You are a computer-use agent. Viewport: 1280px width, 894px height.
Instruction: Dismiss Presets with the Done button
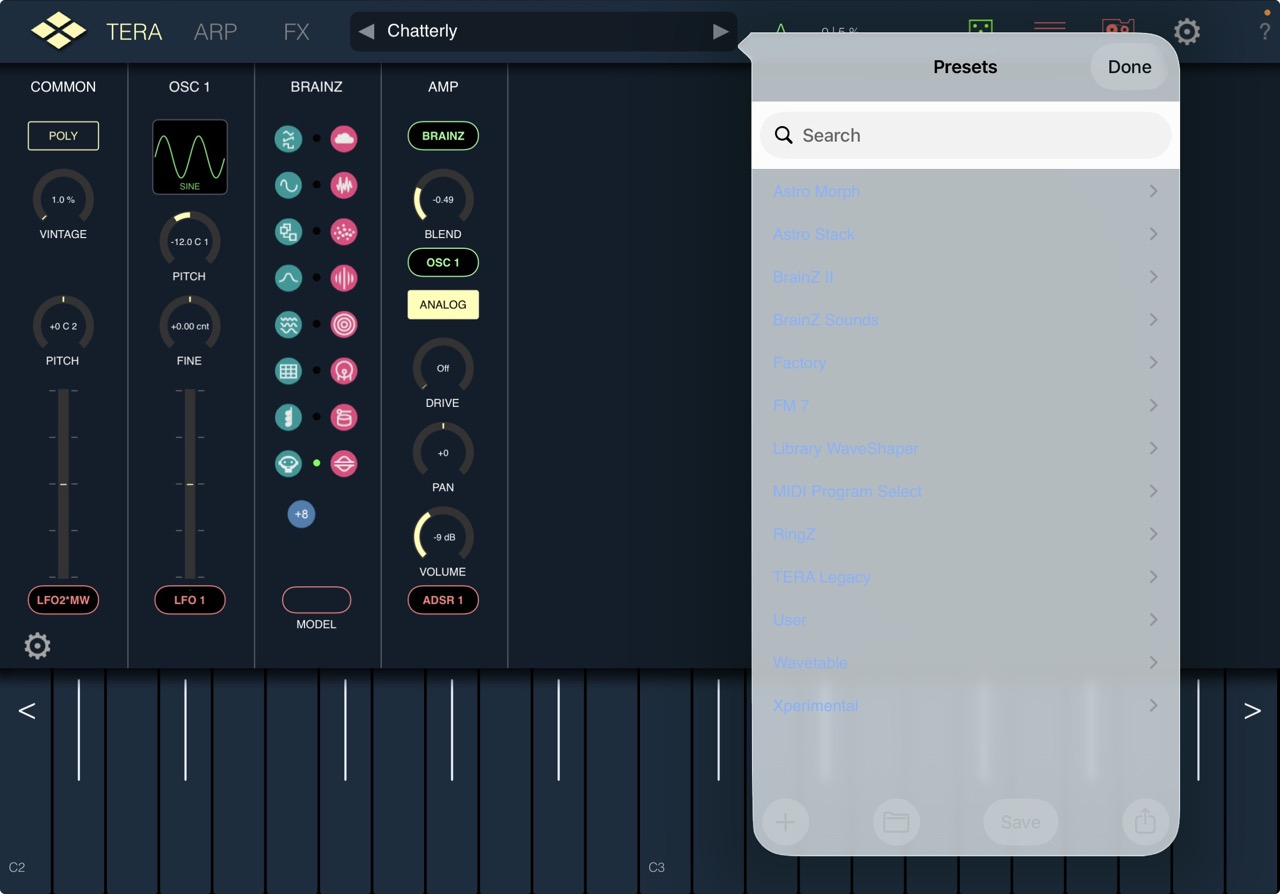tap(1130, 67)
